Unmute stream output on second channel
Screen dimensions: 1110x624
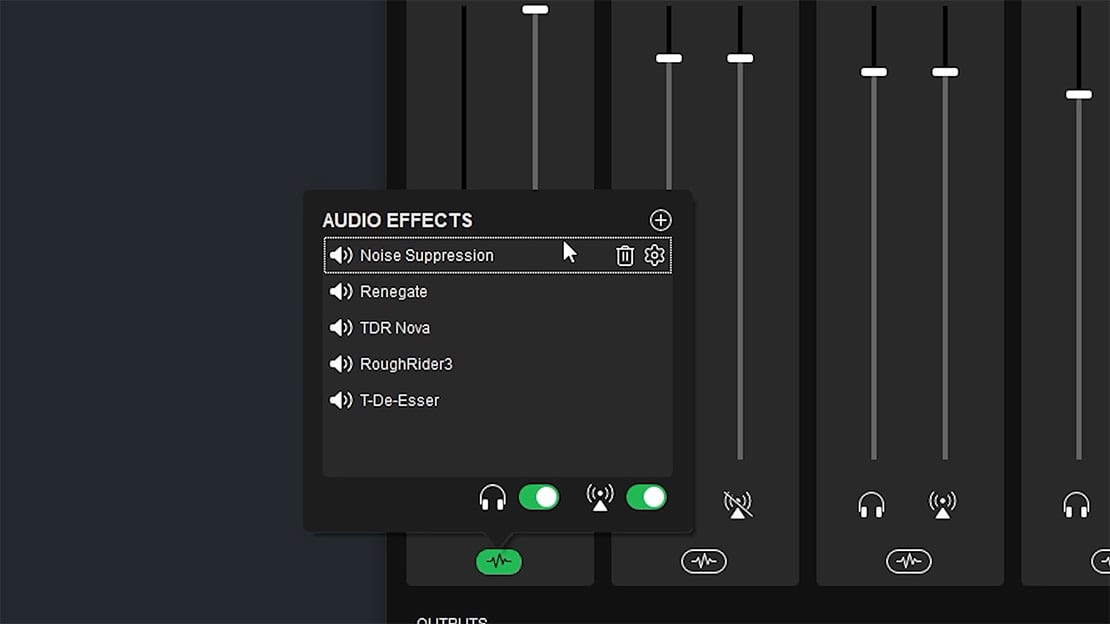click(738, 504)
